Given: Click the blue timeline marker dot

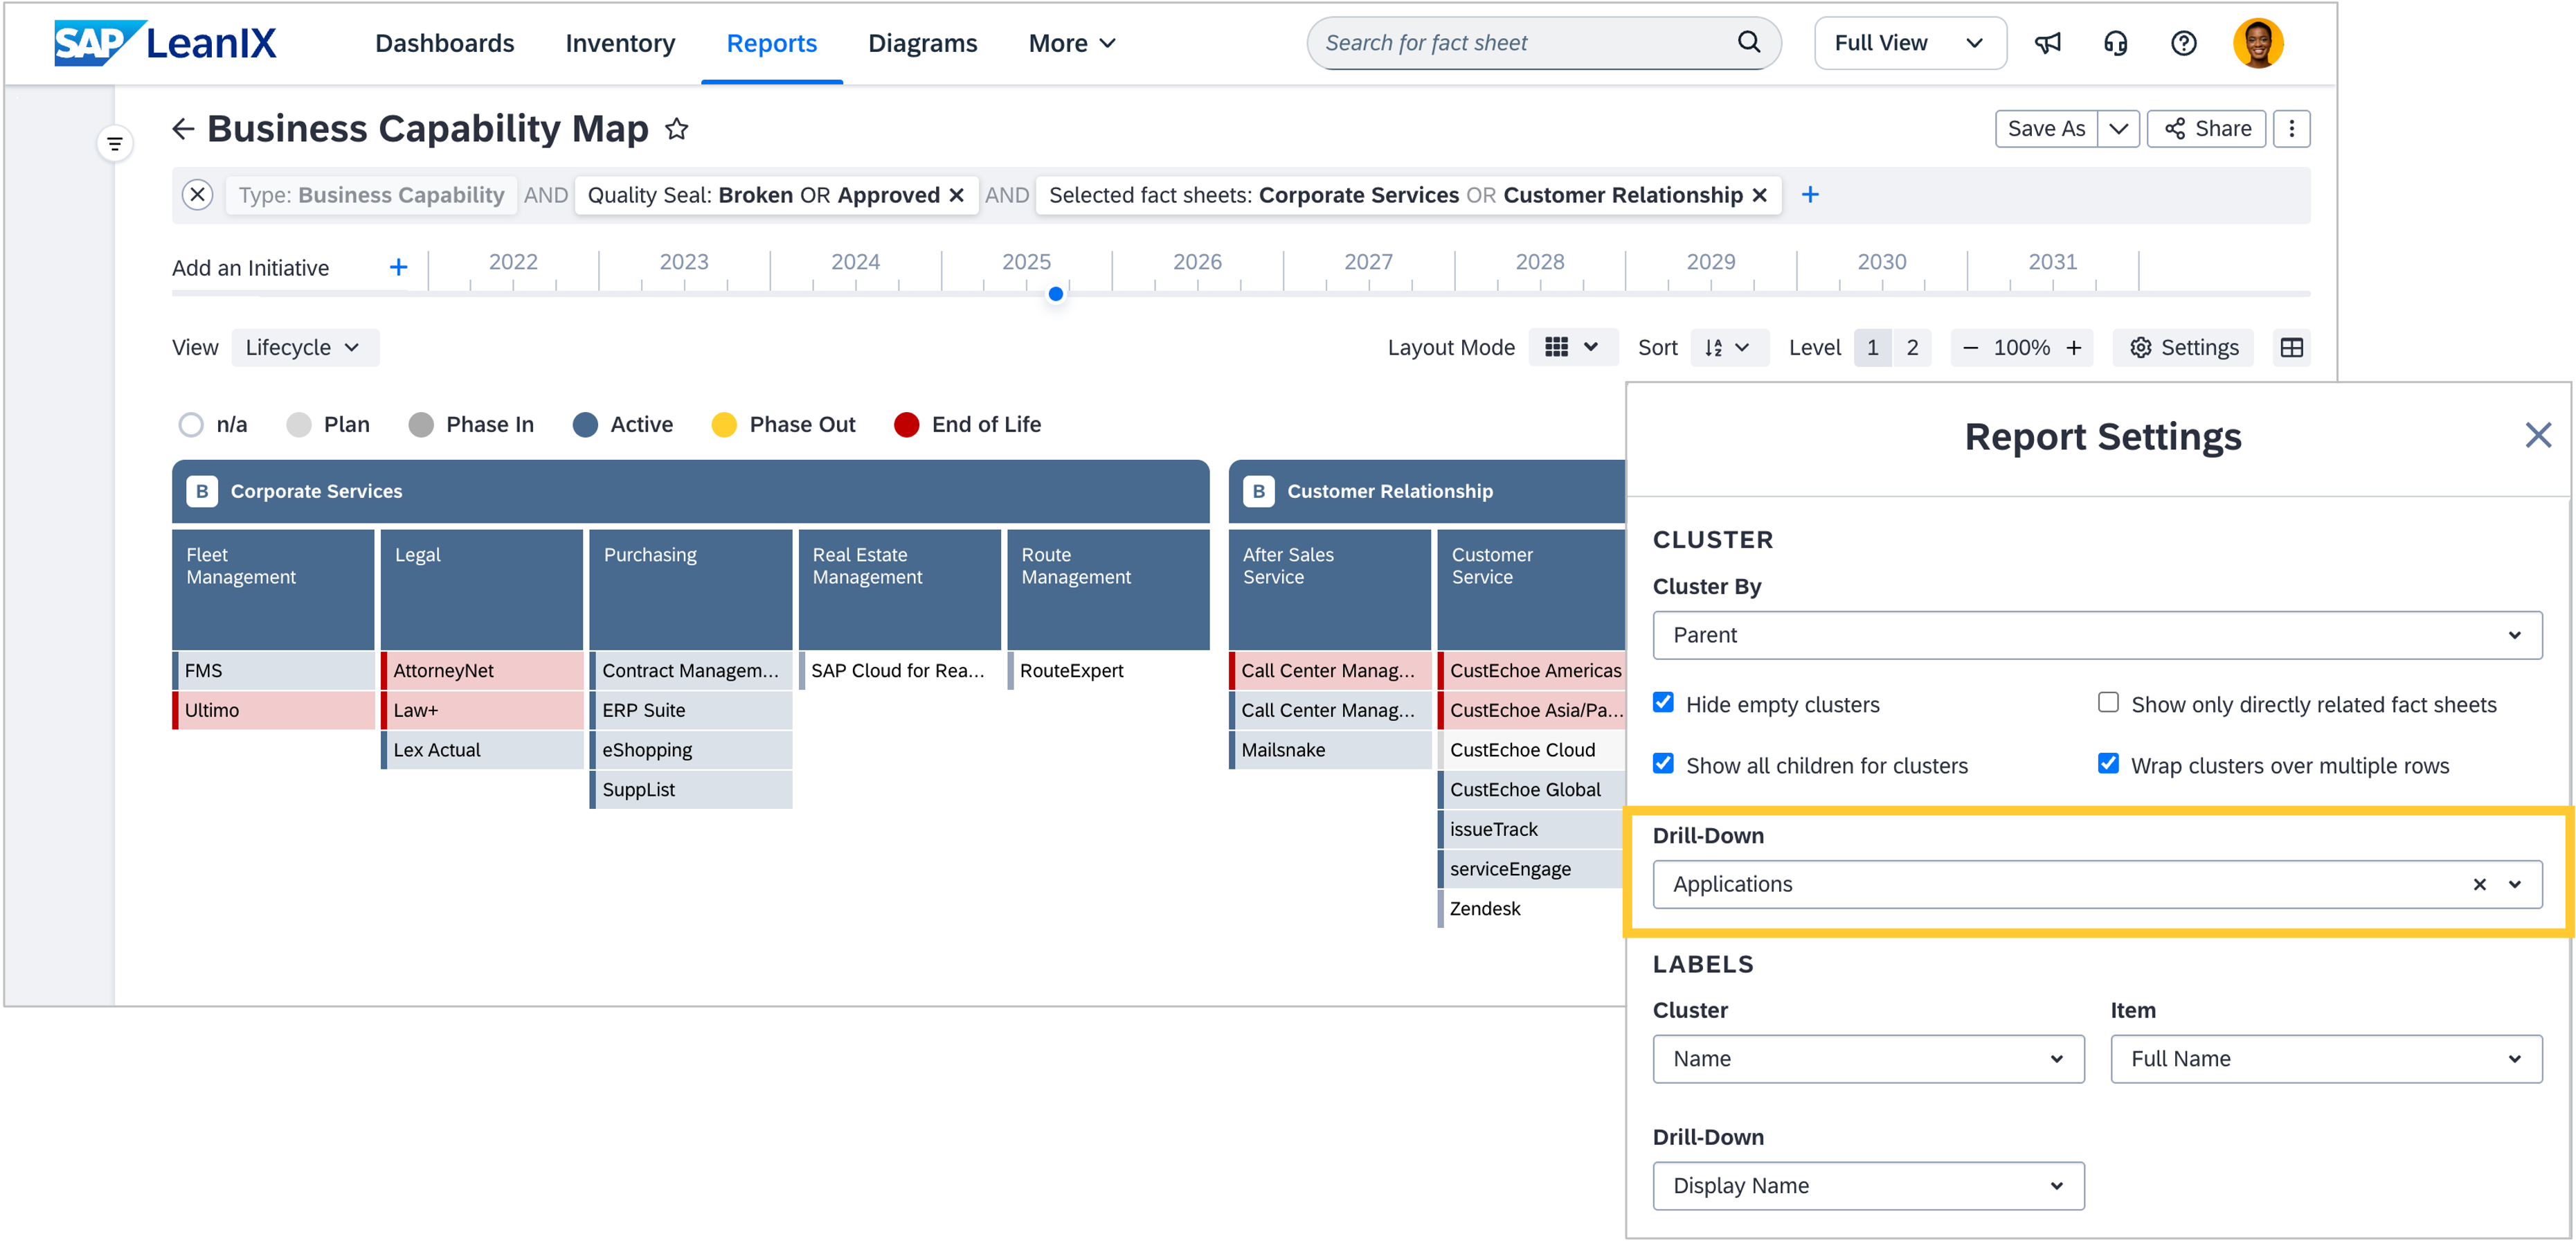Looking at the screenshot, I should pos(1055,294).
